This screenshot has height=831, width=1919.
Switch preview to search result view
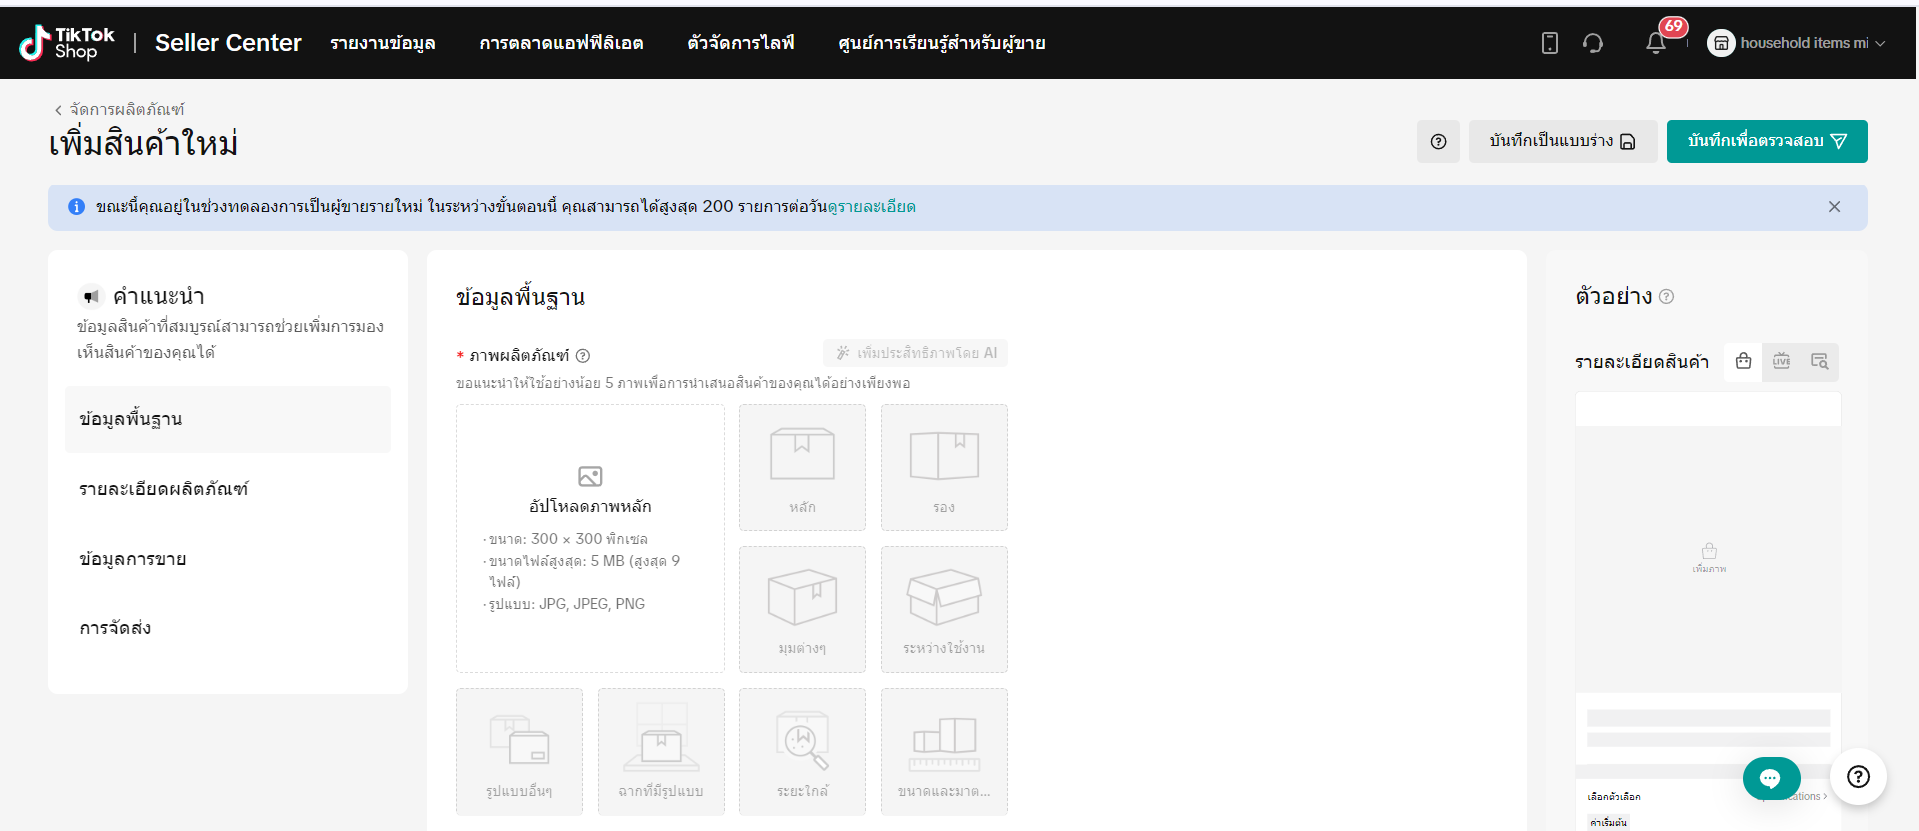tap(1819, 362)
